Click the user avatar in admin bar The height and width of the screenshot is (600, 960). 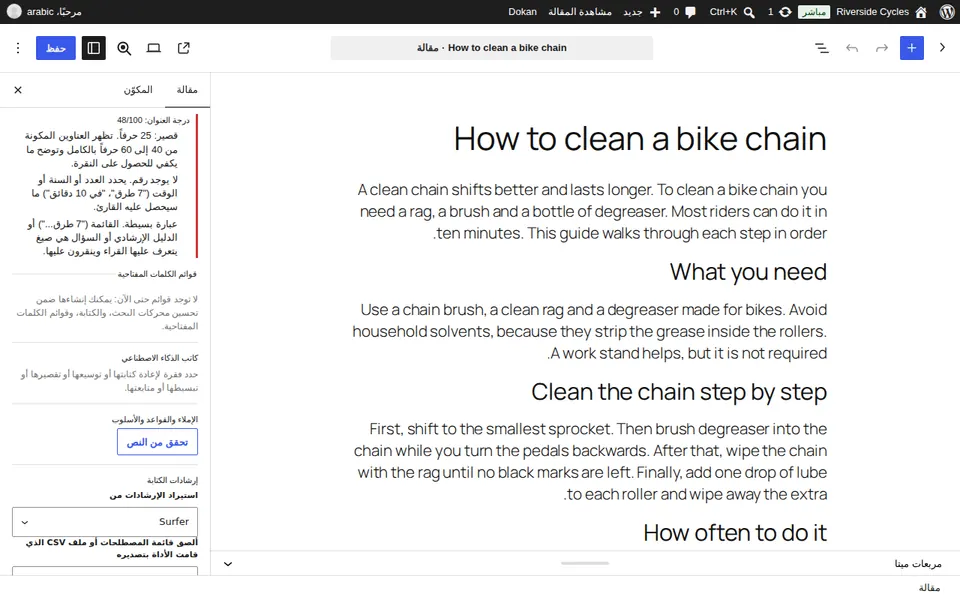click(13, 12)
